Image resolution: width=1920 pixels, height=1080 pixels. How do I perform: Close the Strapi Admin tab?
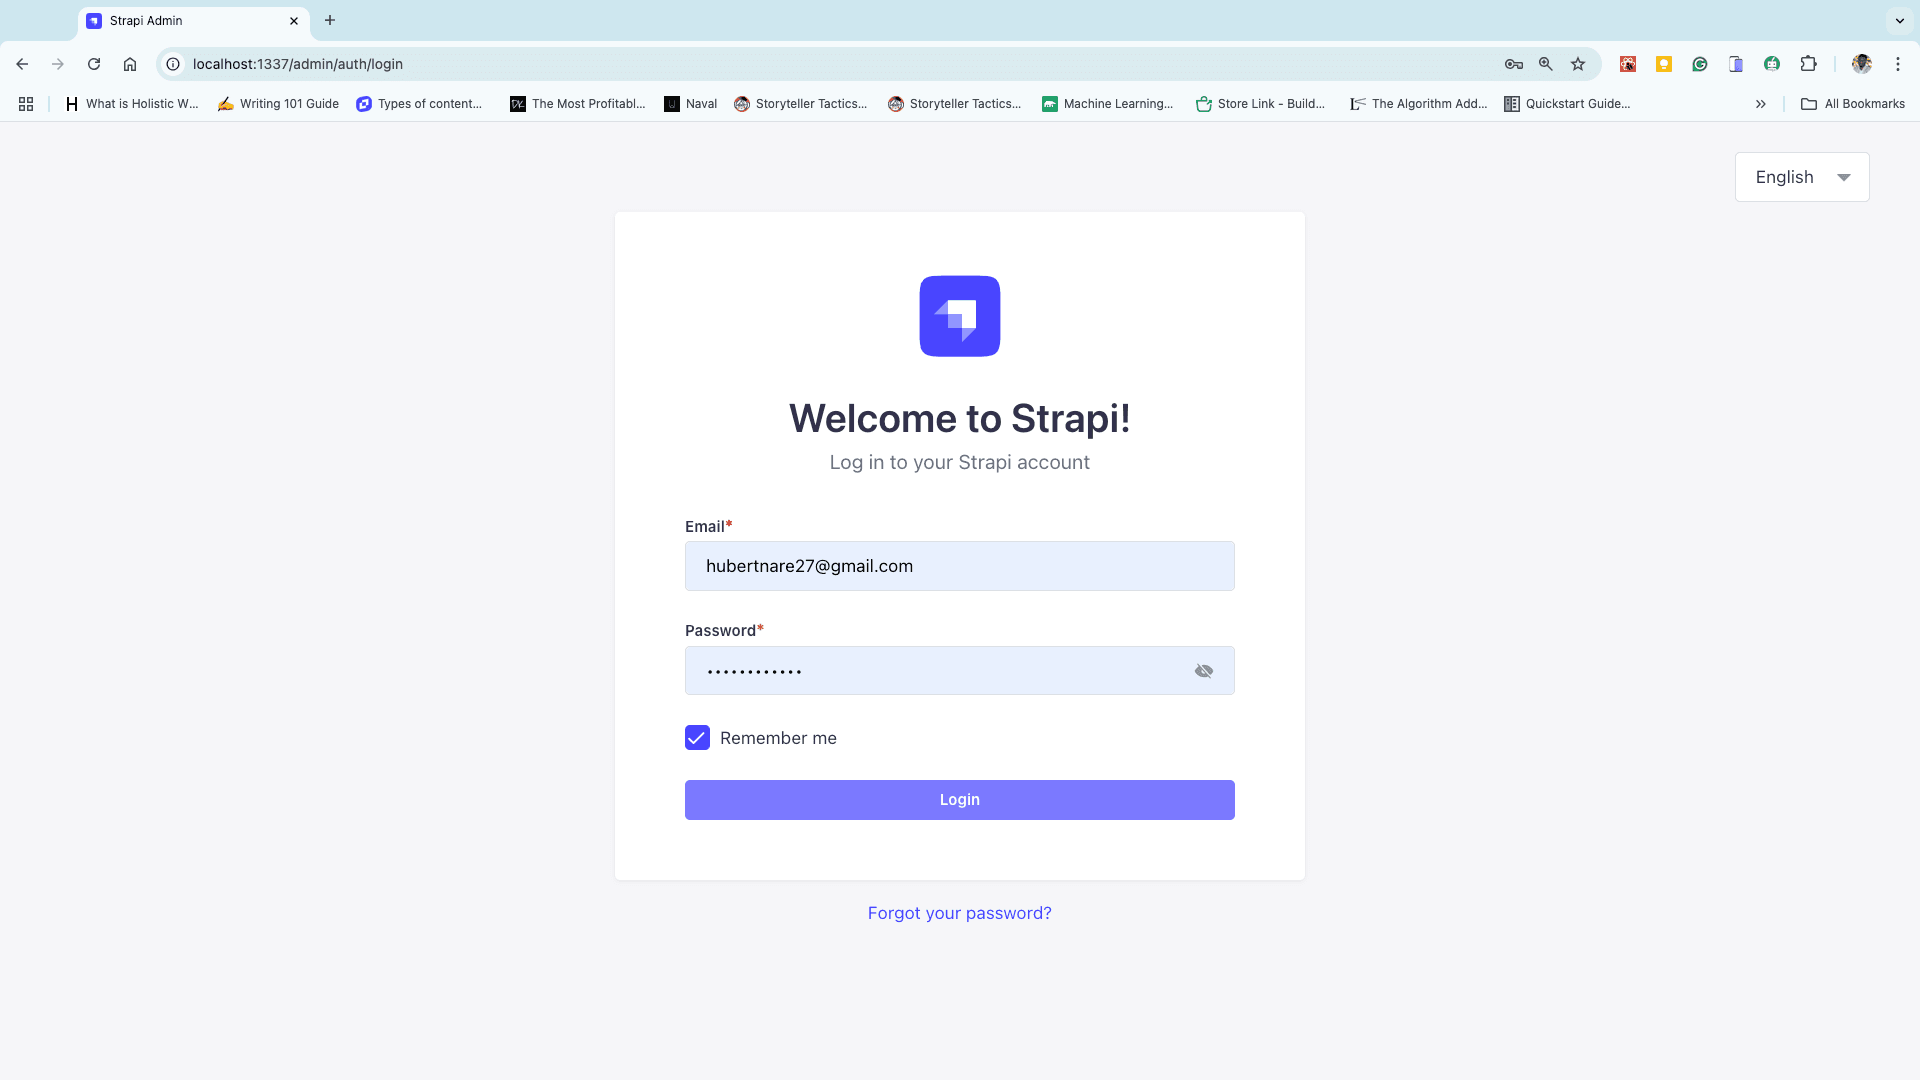pyautogui.click(x=294, y=21)
